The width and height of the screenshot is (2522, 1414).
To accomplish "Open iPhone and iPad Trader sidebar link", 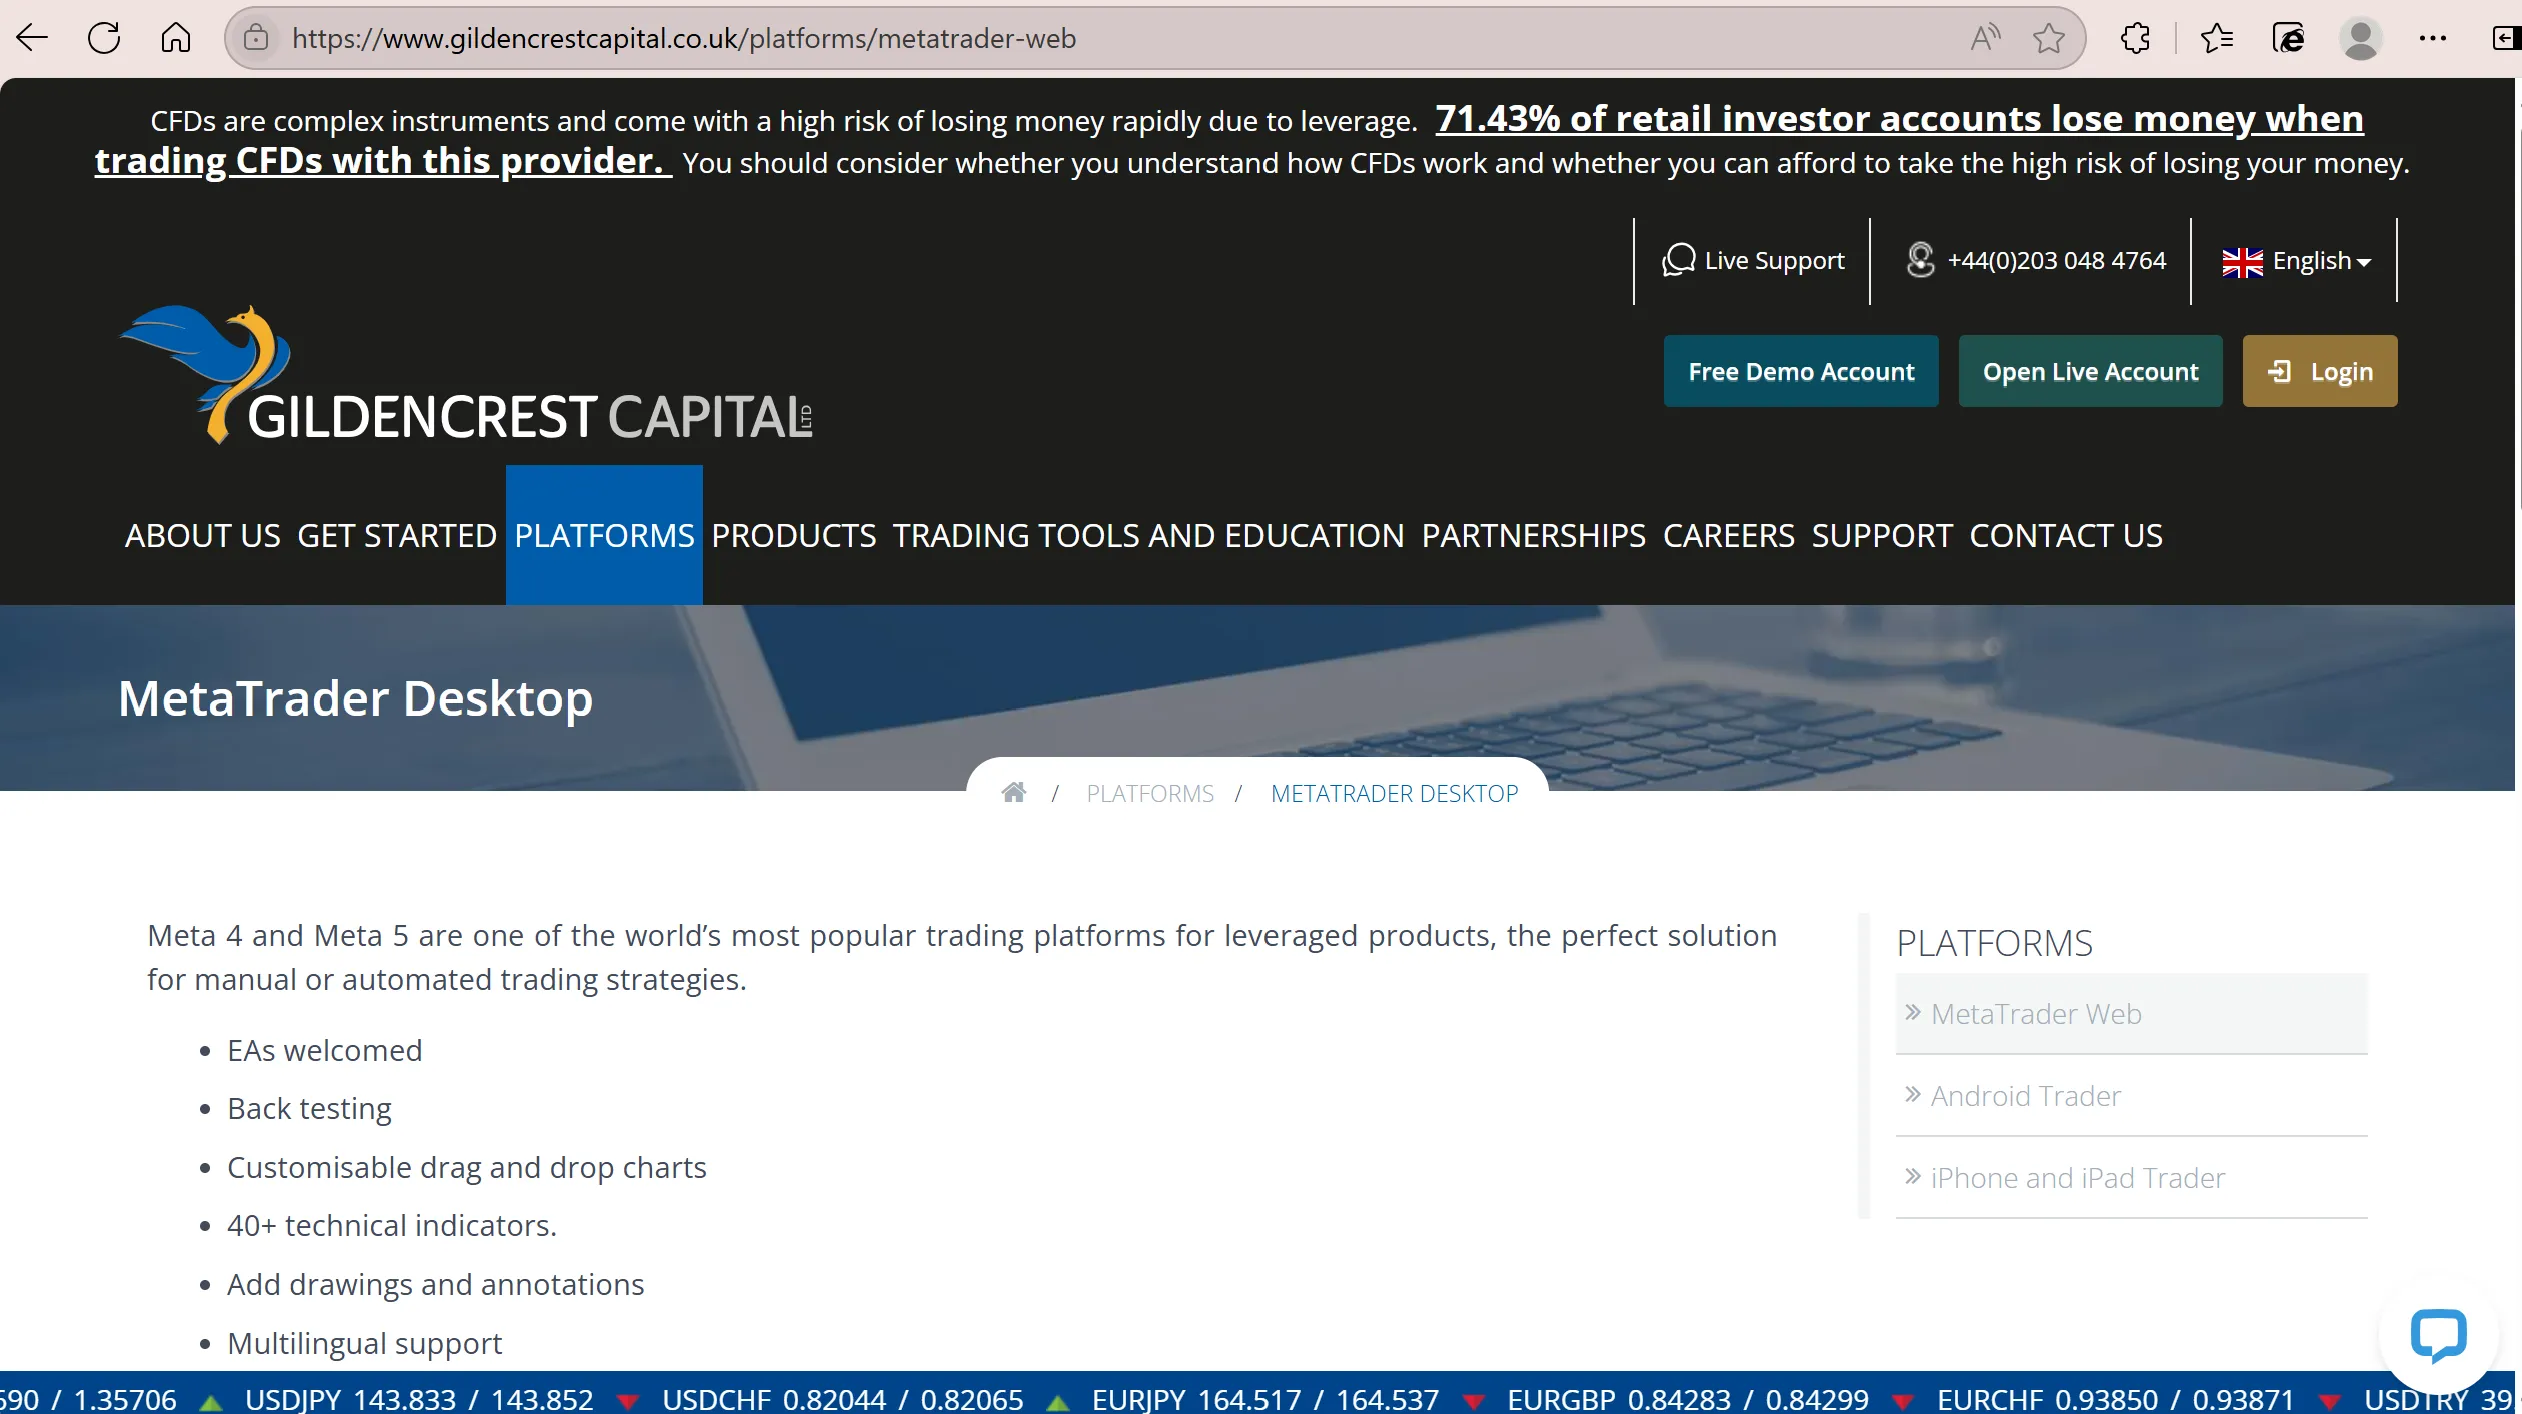I will coord(2131,1177).
